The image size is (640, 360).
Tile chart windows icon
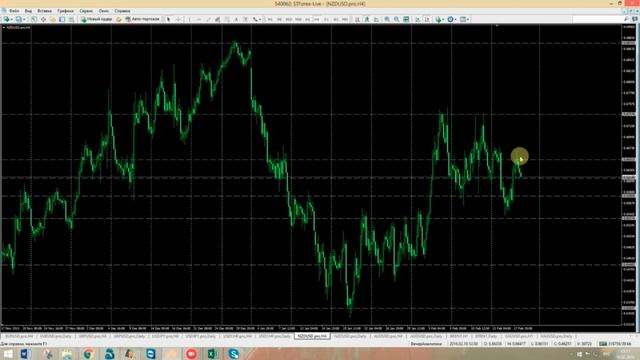pyautogui.click(x=406, y=19)
